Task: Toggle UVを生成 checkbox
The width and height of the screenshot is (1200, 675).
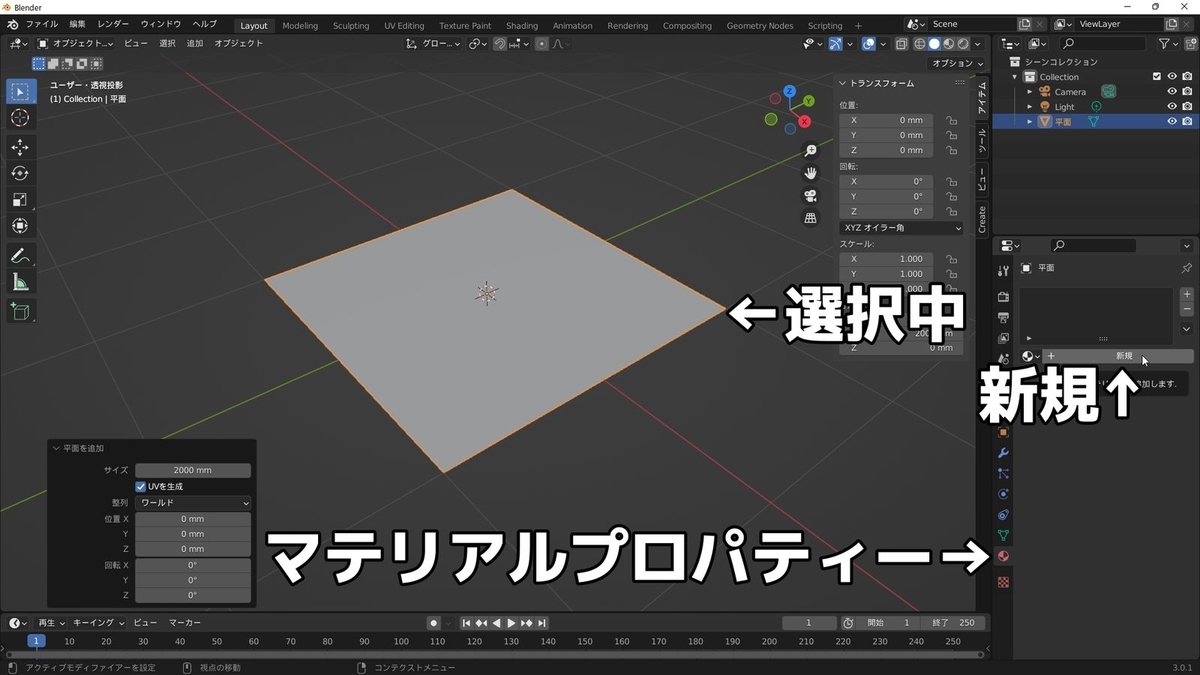Action: tap(141, 486)
